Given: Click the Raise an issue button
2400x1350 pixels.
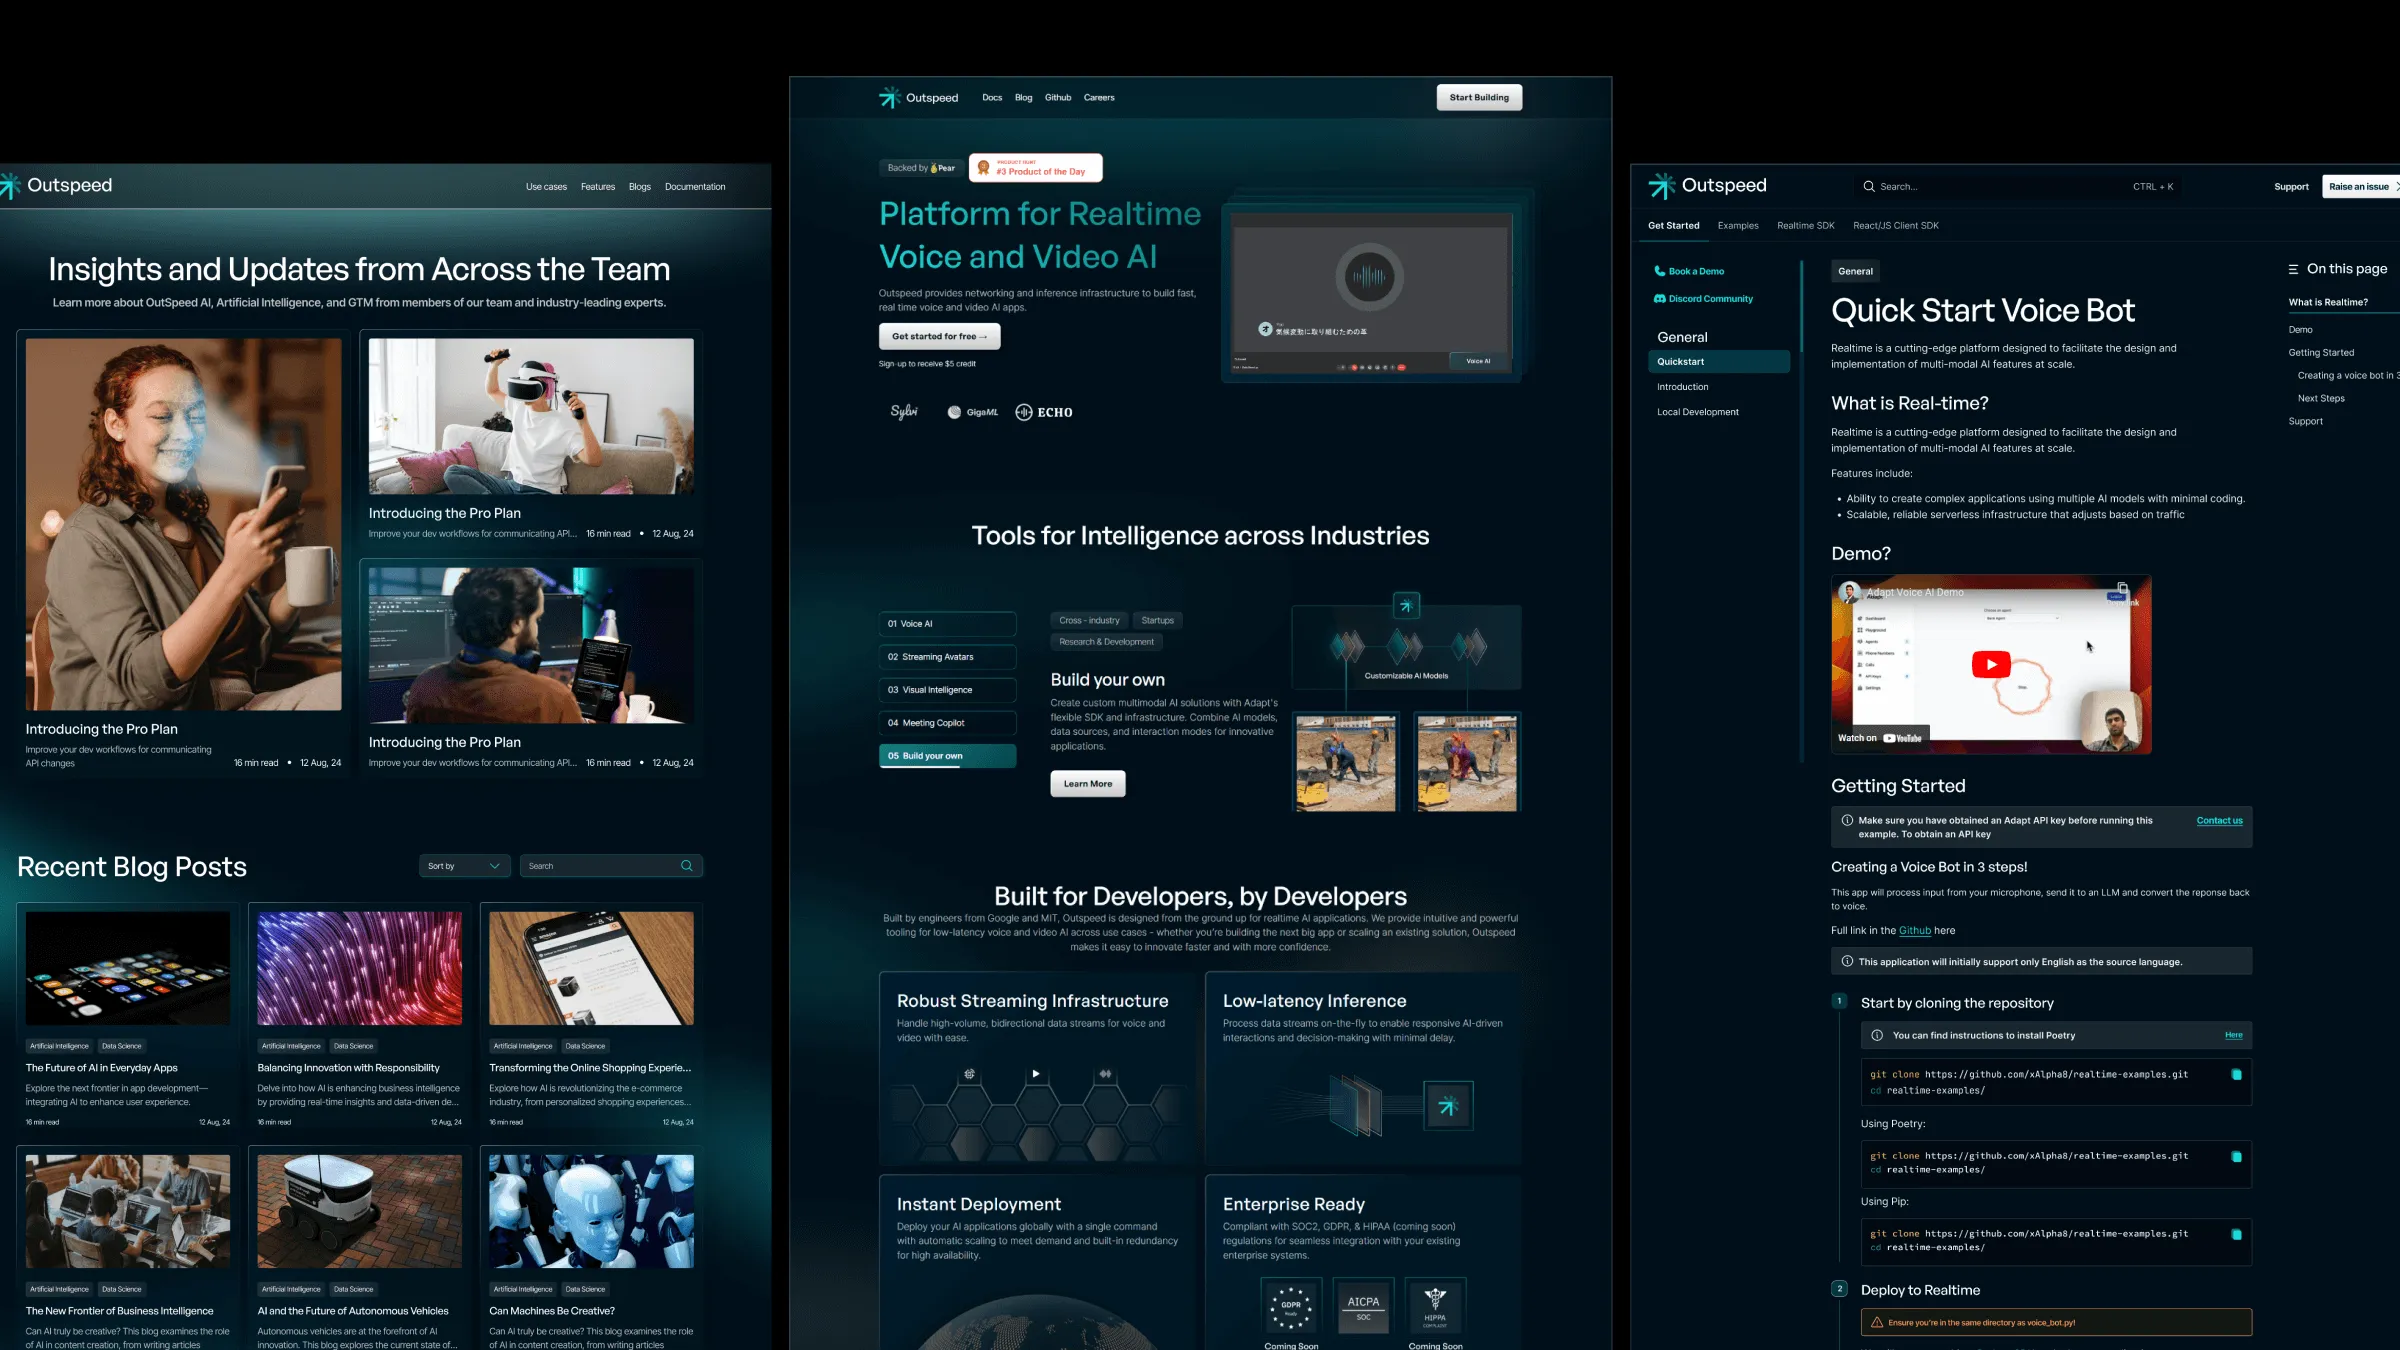Looking at the screenshot, I should [x=2360, y=187].
